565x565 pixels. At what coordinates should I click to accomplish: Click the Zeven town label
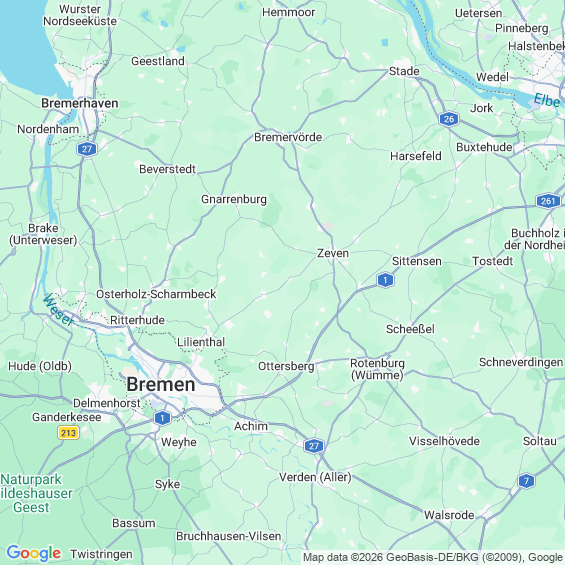(x=333, y=253)
